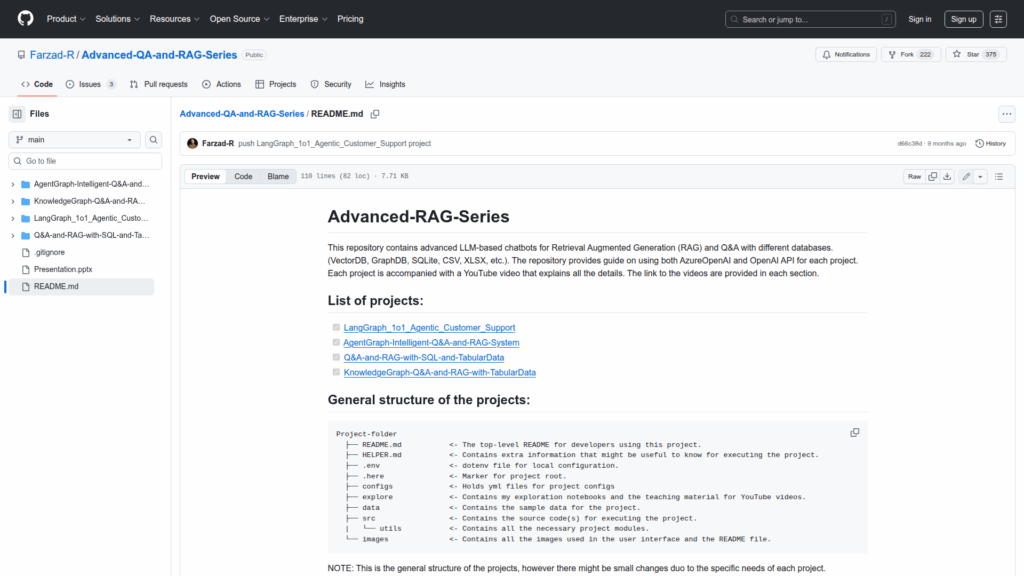Open the GitHub homepage logo
Image resolution: width=1024 pixels, height=576 pixels.
click(x=25, y=19)
